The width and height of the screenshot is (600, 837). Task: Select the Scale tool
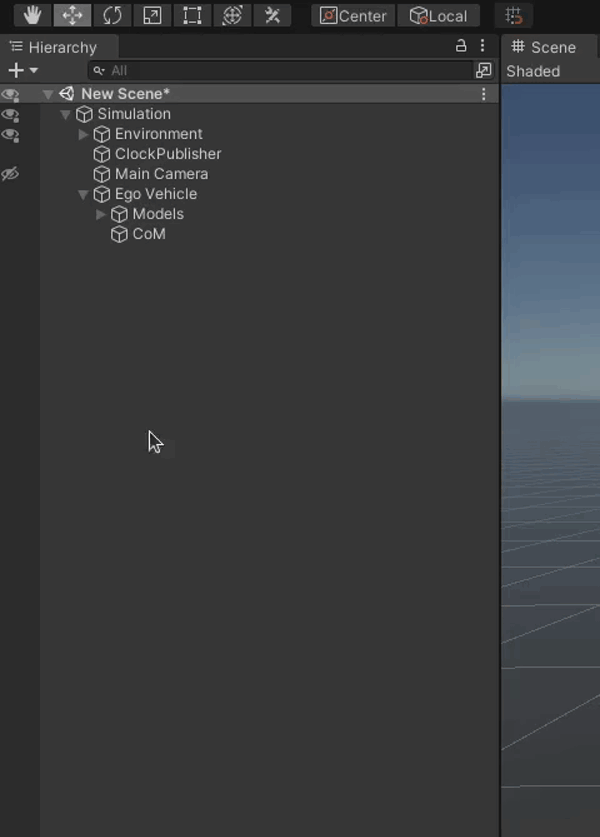152,15
